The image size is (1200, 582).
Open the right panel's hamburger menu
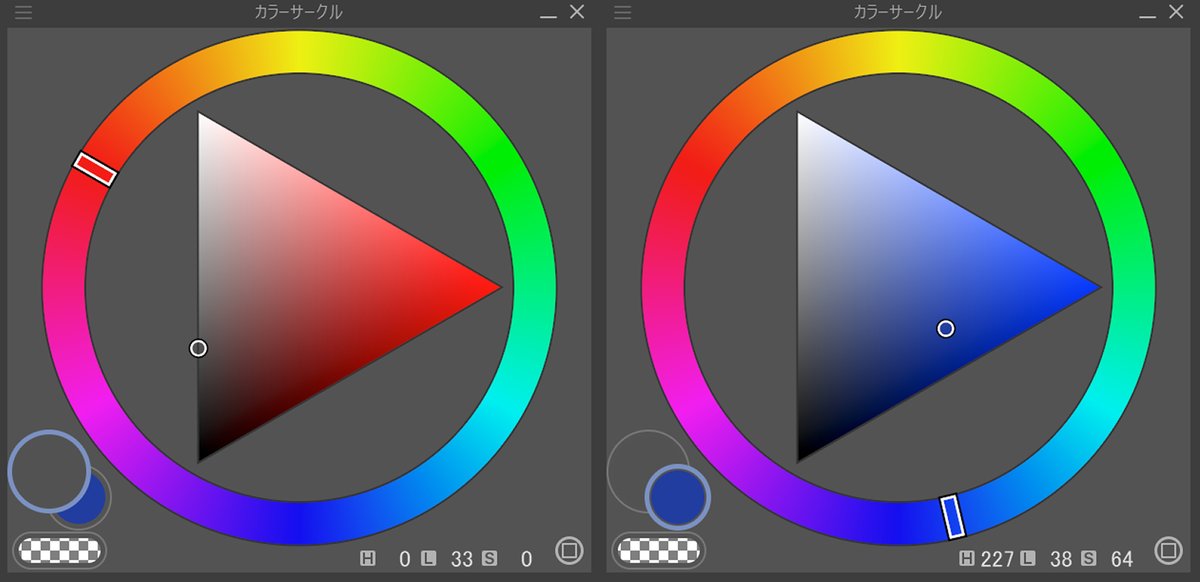point(622,13)
